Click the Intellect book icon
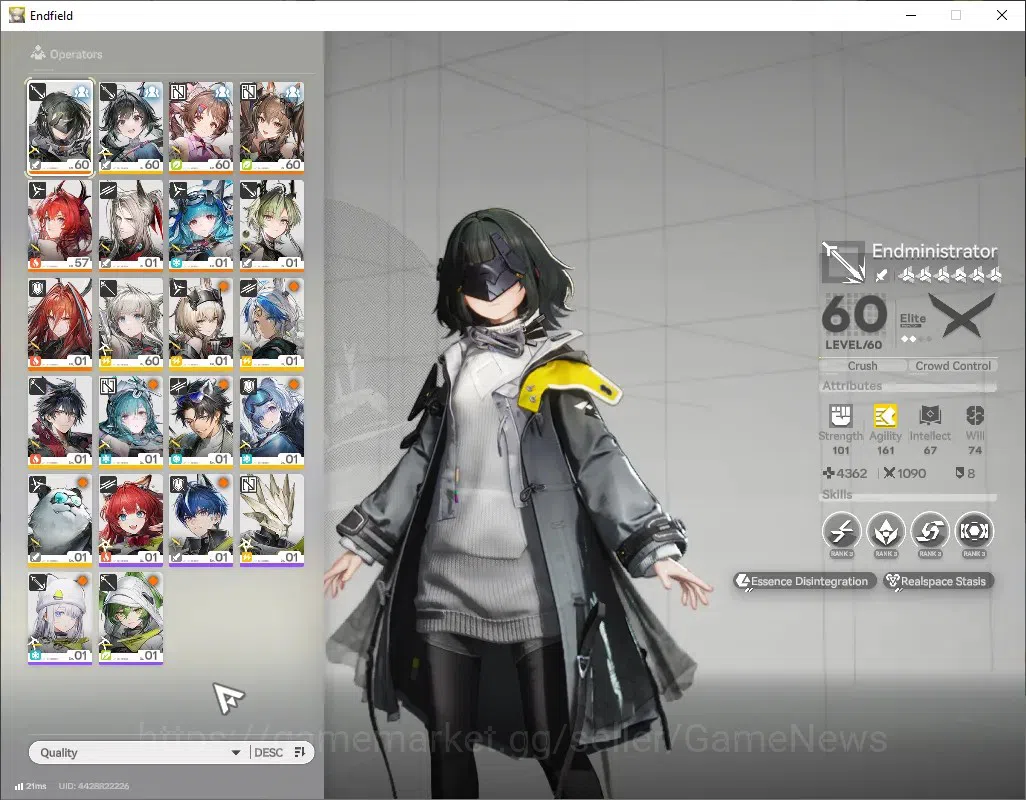Image resolution: width=1026 pixels, height=800 pixels. 930,415
